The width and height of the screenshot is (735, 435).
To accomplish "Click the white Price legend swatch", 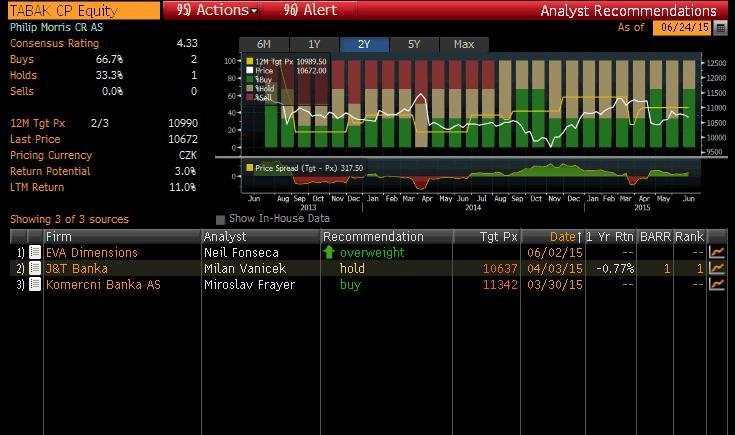I will (250, 70).
